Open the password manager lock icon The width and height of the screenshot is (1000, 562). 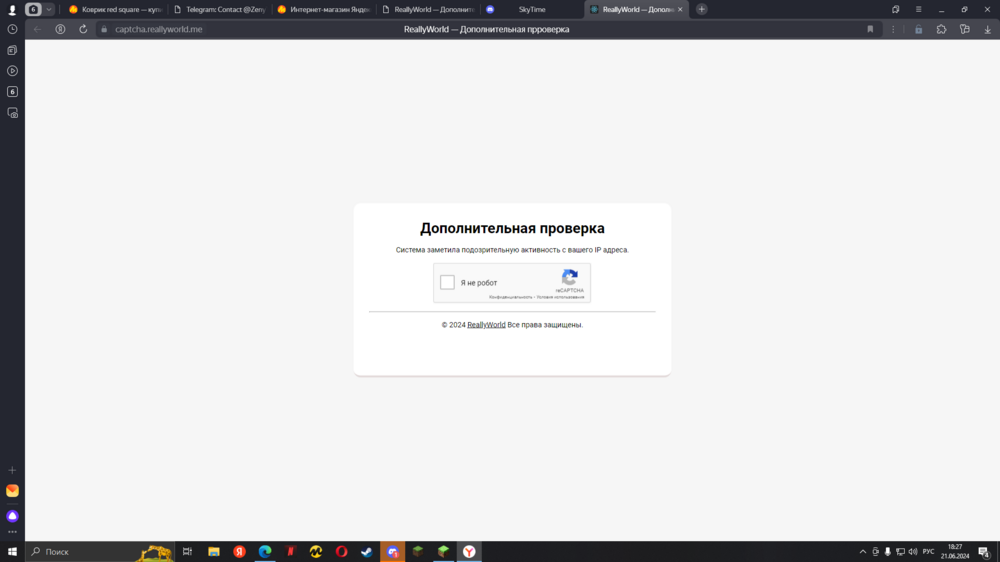pos(918,29)
